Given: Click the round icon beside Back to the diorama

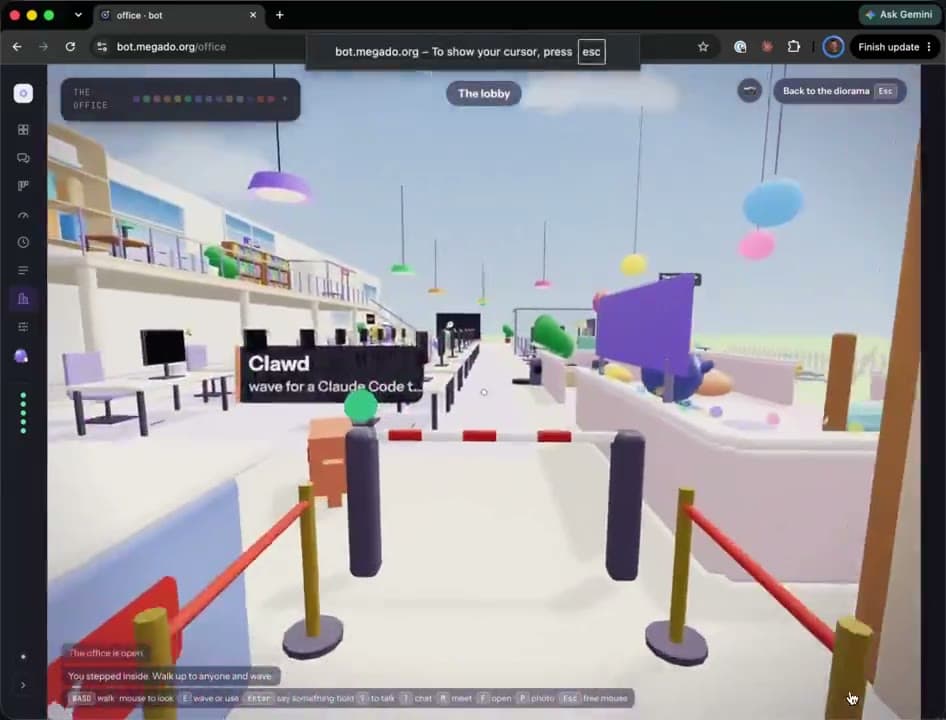Looking at the screenshot, I should coord(749,91).
